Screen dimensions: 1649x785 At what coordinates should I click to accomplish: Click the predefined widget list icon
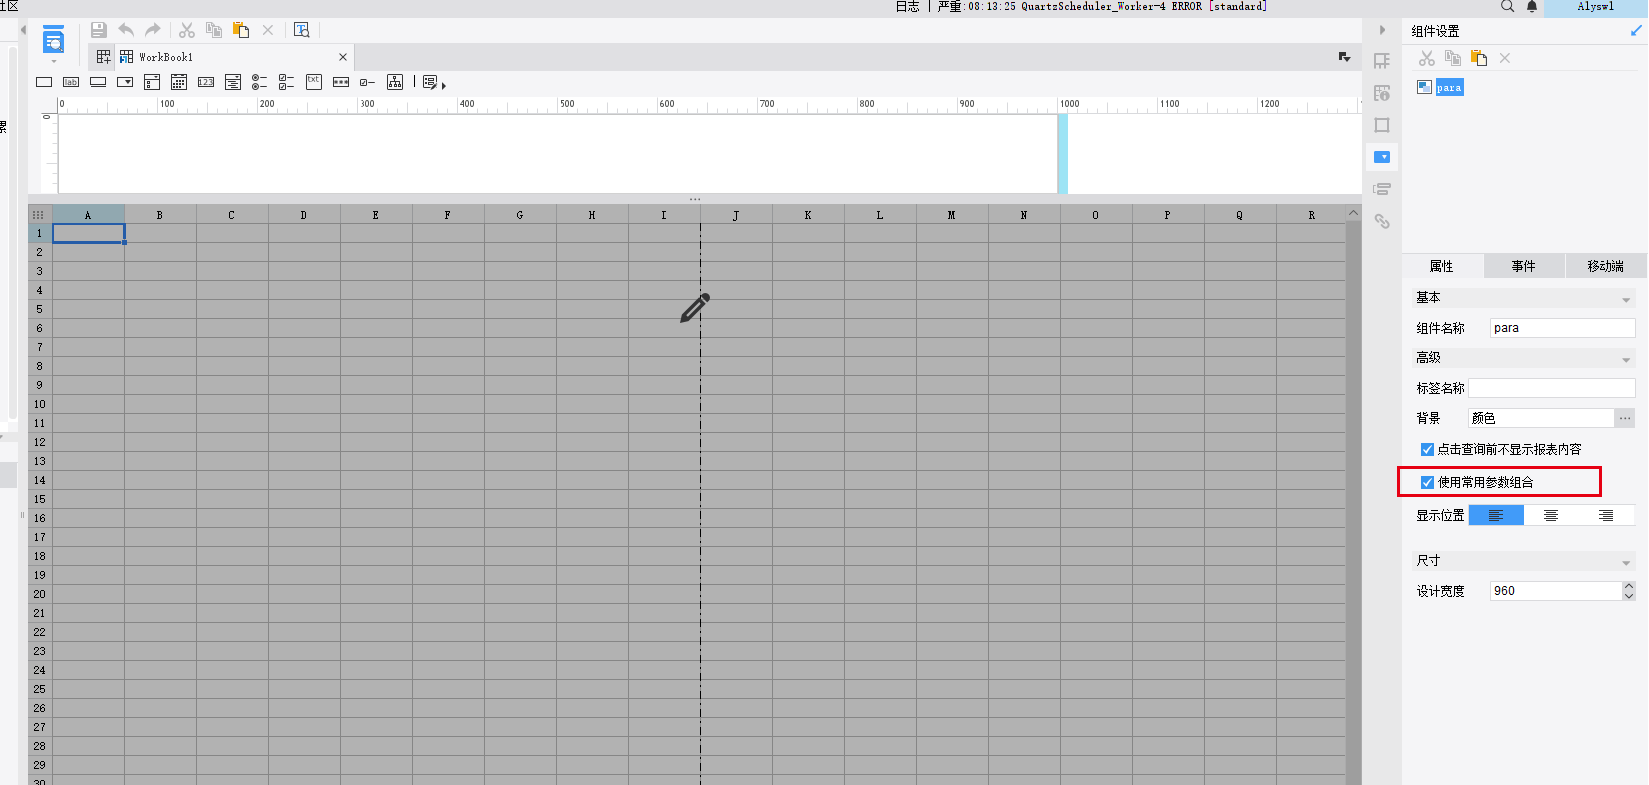[430, 82]
